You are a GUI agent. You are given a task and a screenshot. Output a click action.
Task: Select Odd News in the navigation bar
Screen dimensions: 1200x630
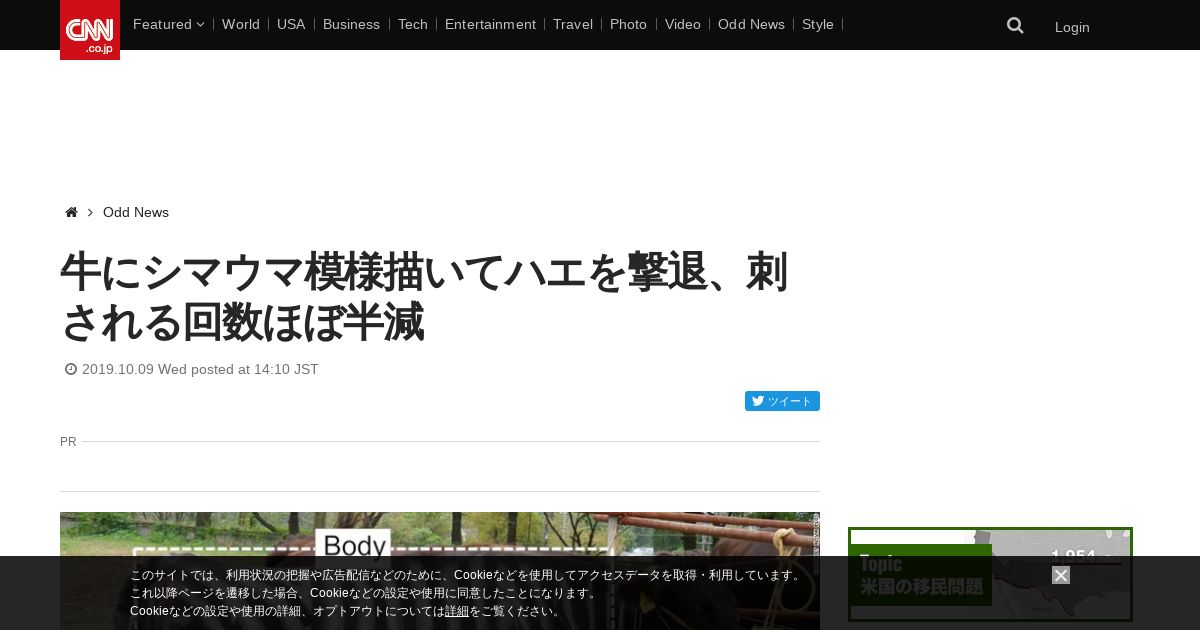(751, 24)
